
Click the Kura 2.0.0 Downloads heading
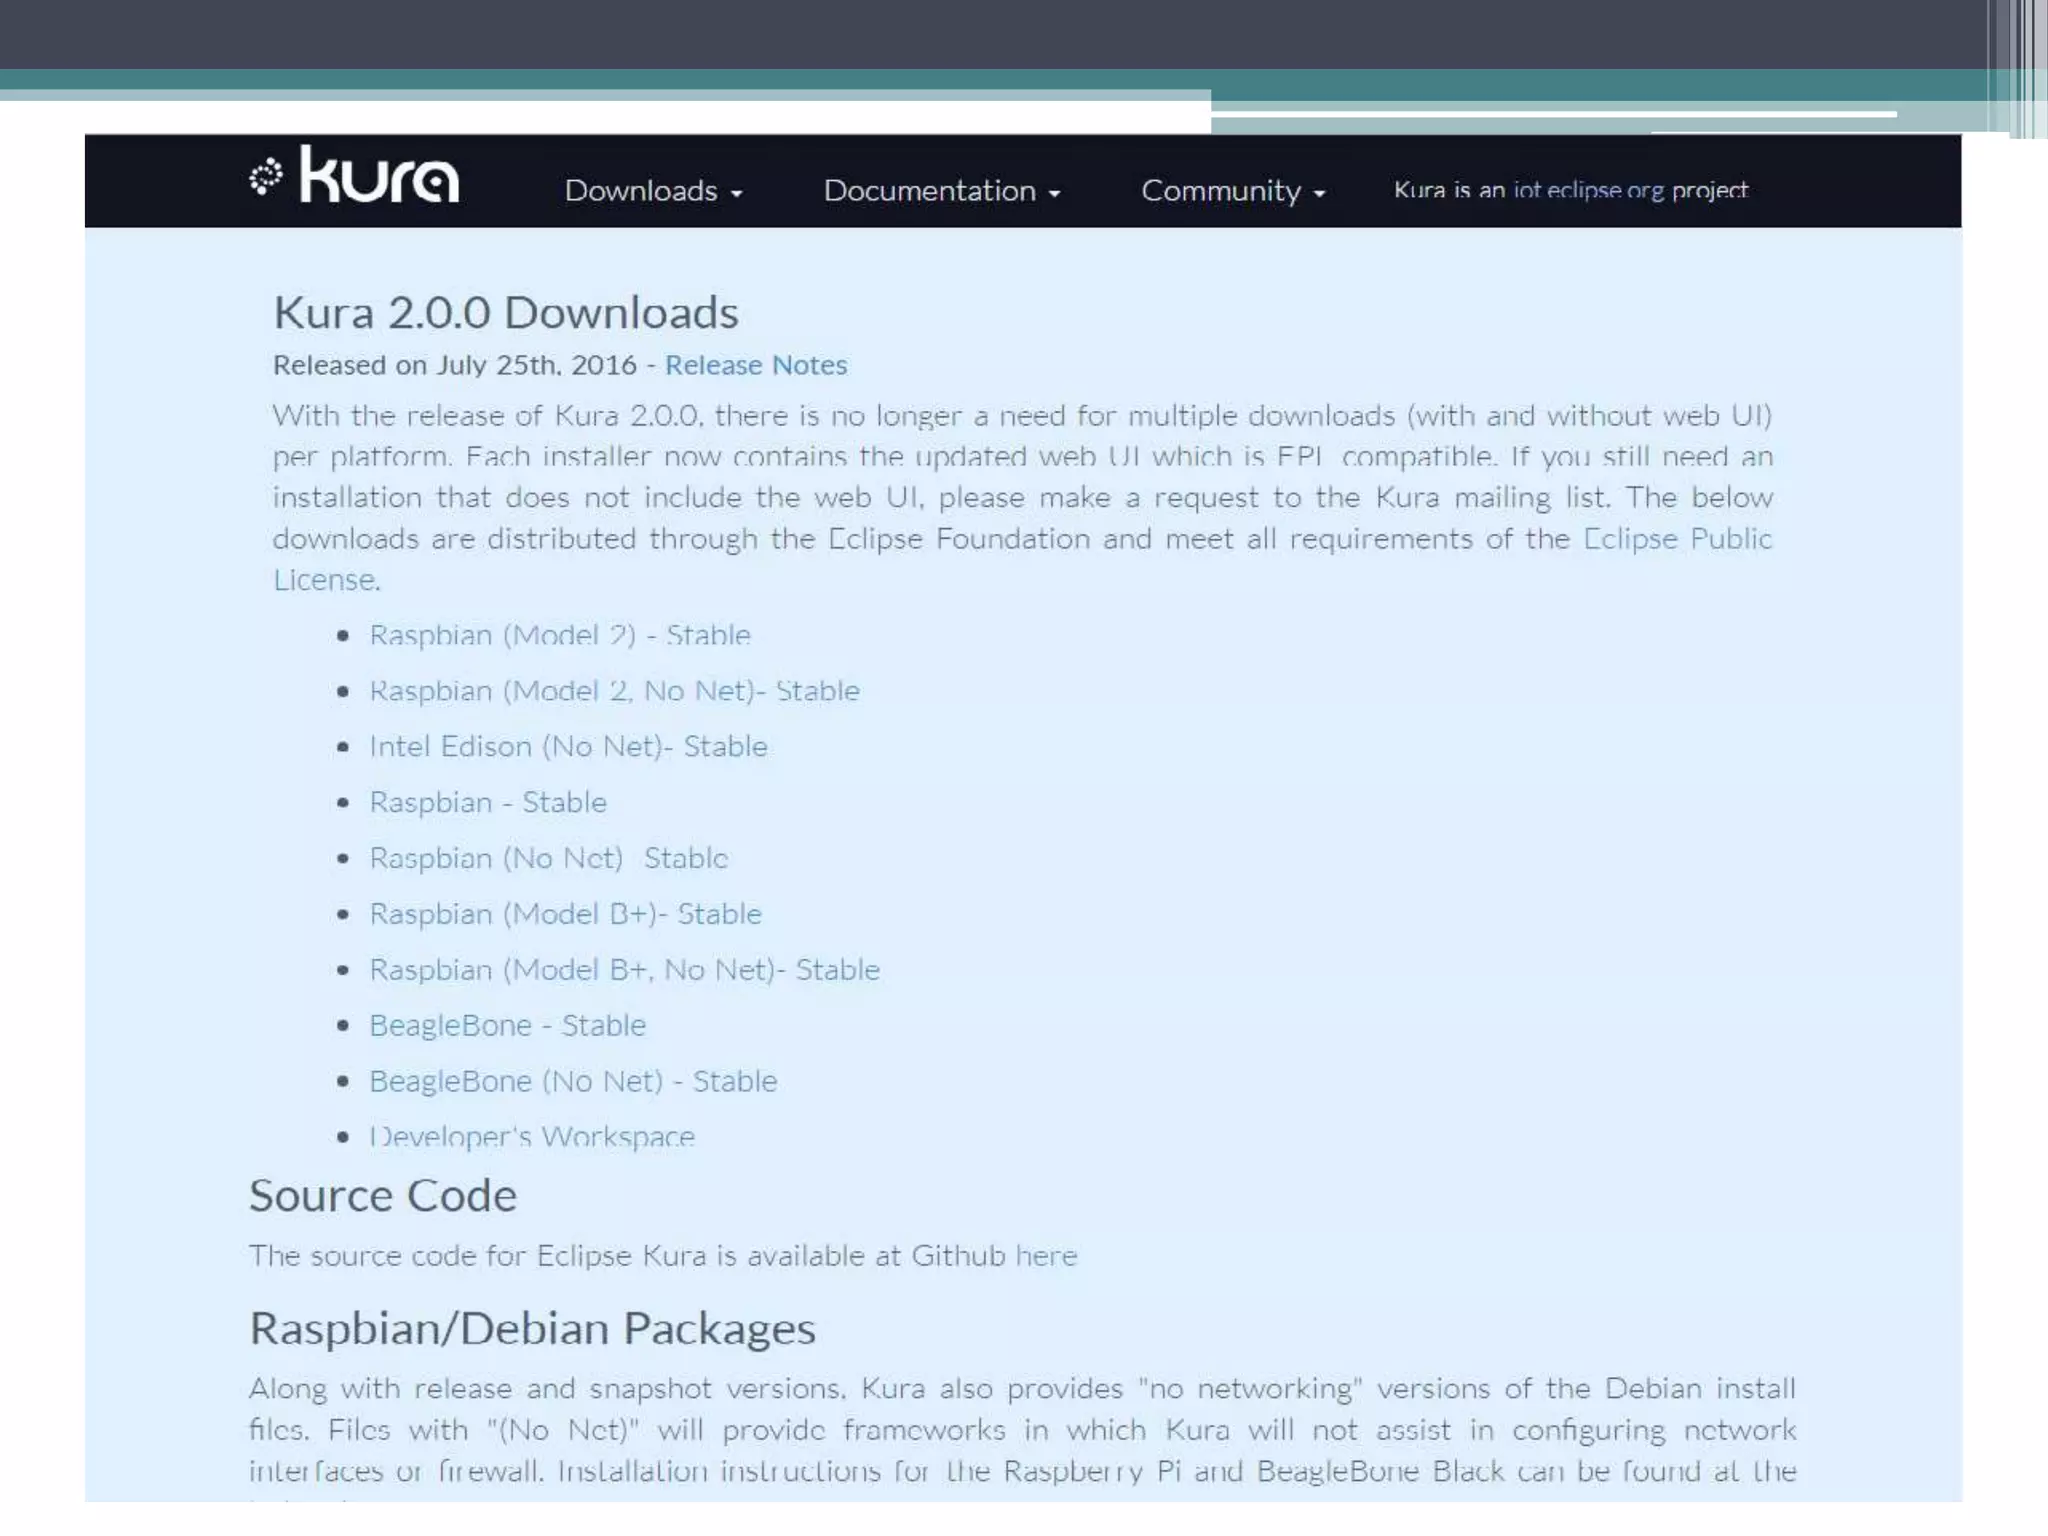506,313
